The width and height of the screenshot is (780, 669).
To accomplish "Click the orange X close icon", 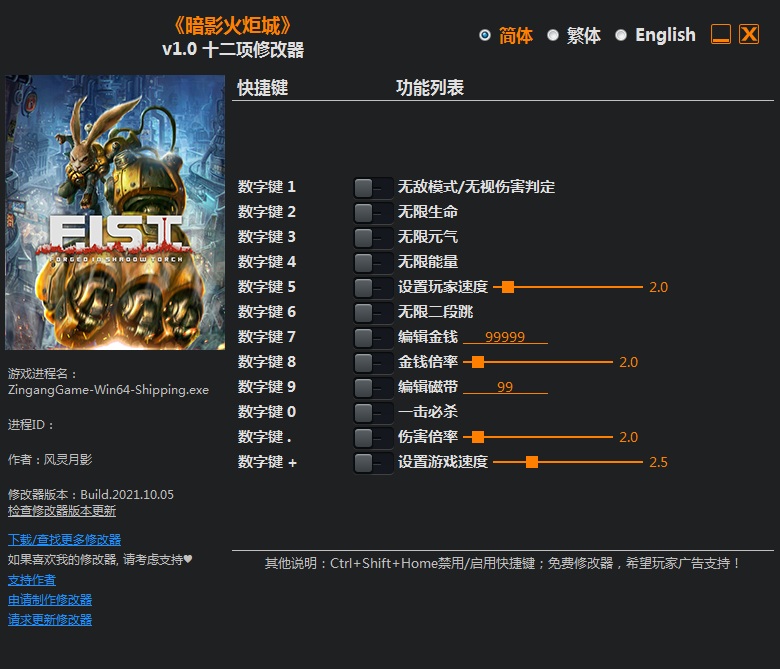I will coord(749,34).
